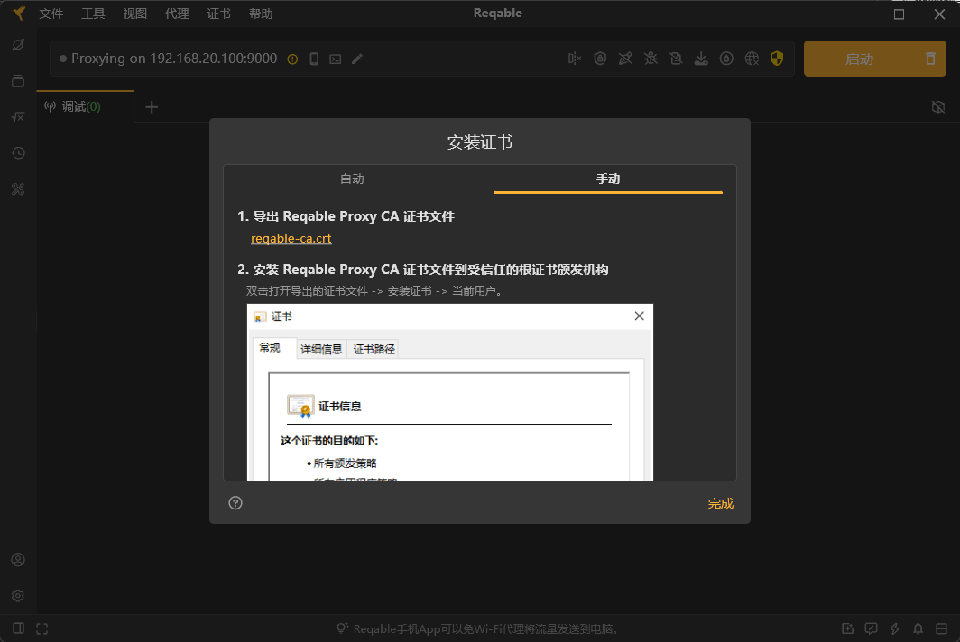Open the history clock icon in left sidebar

(x=17, y=153)
